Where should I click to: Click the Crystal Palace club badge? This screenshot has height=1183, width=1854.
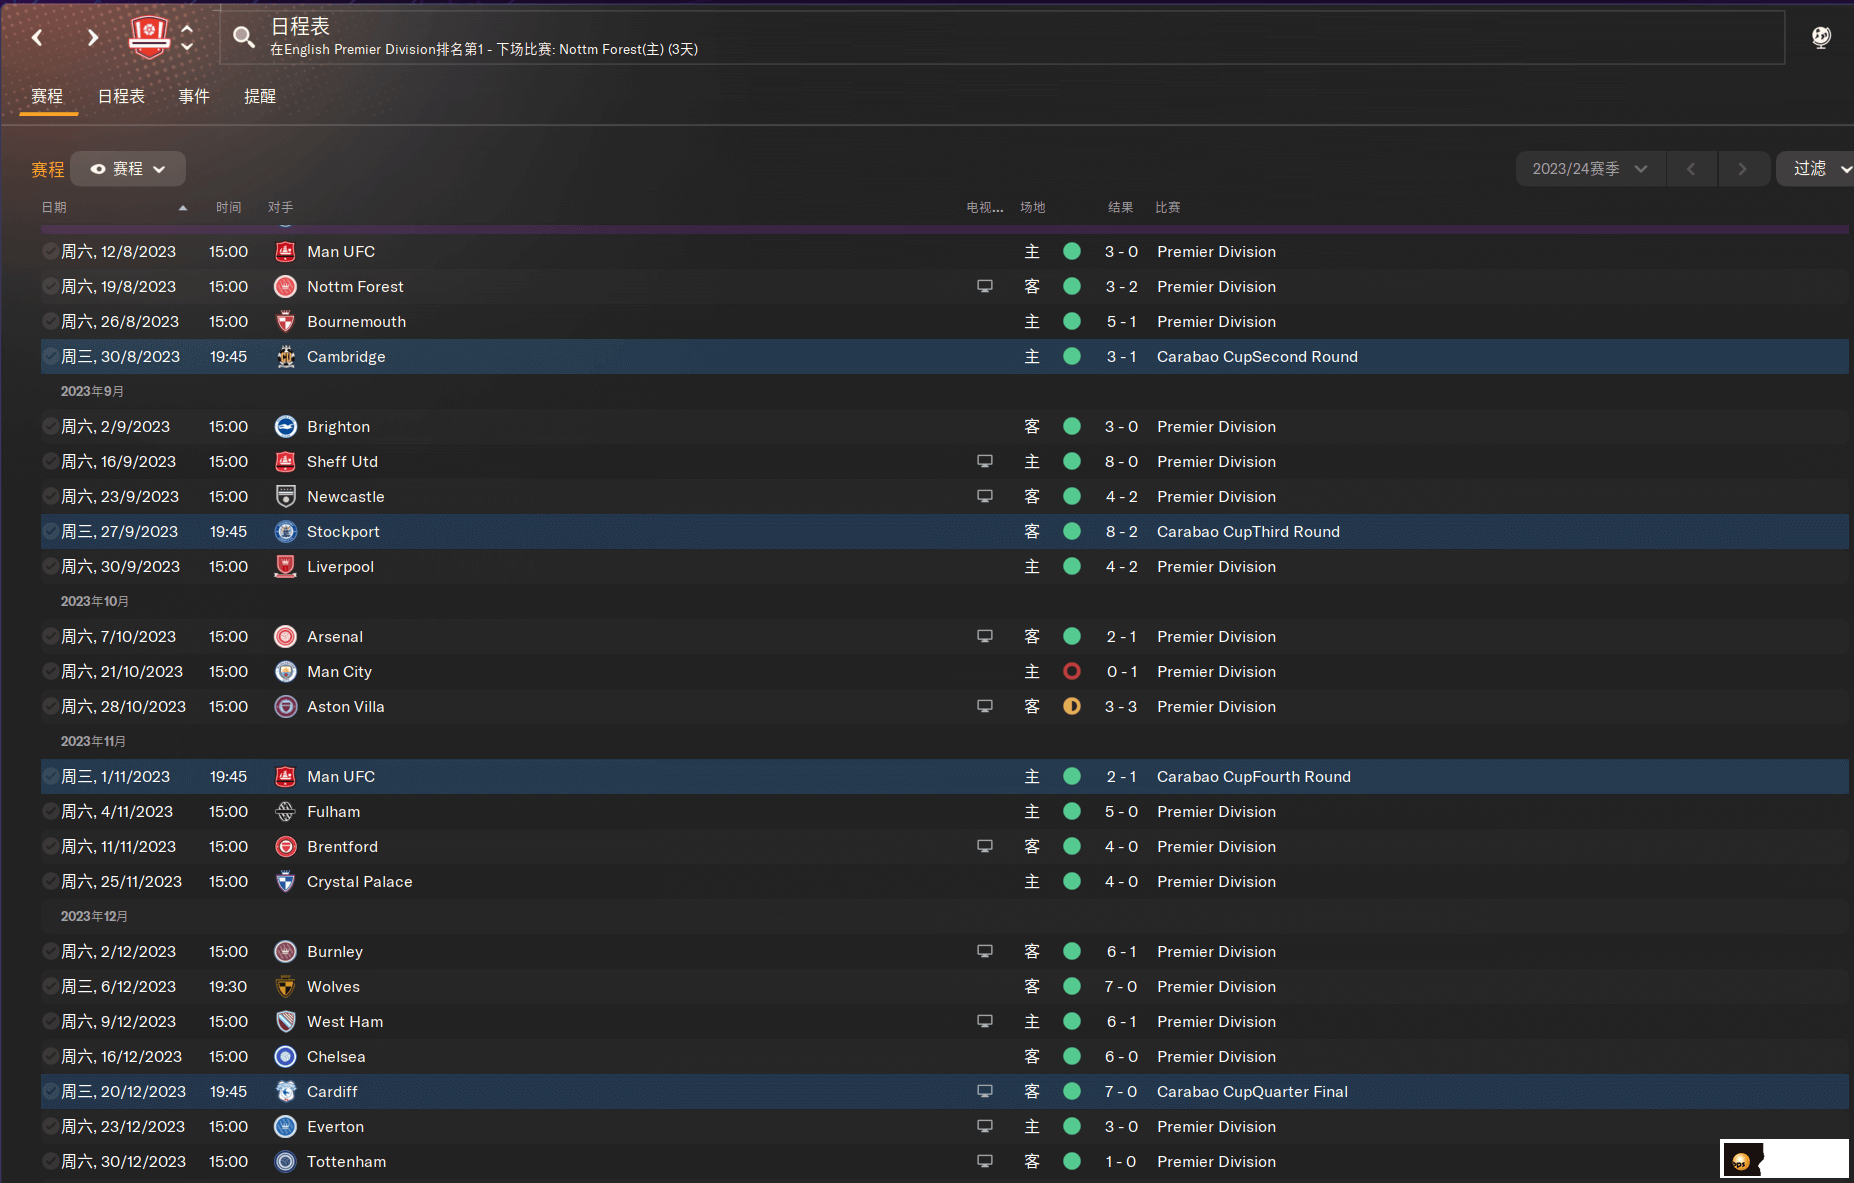pos(285,882)
